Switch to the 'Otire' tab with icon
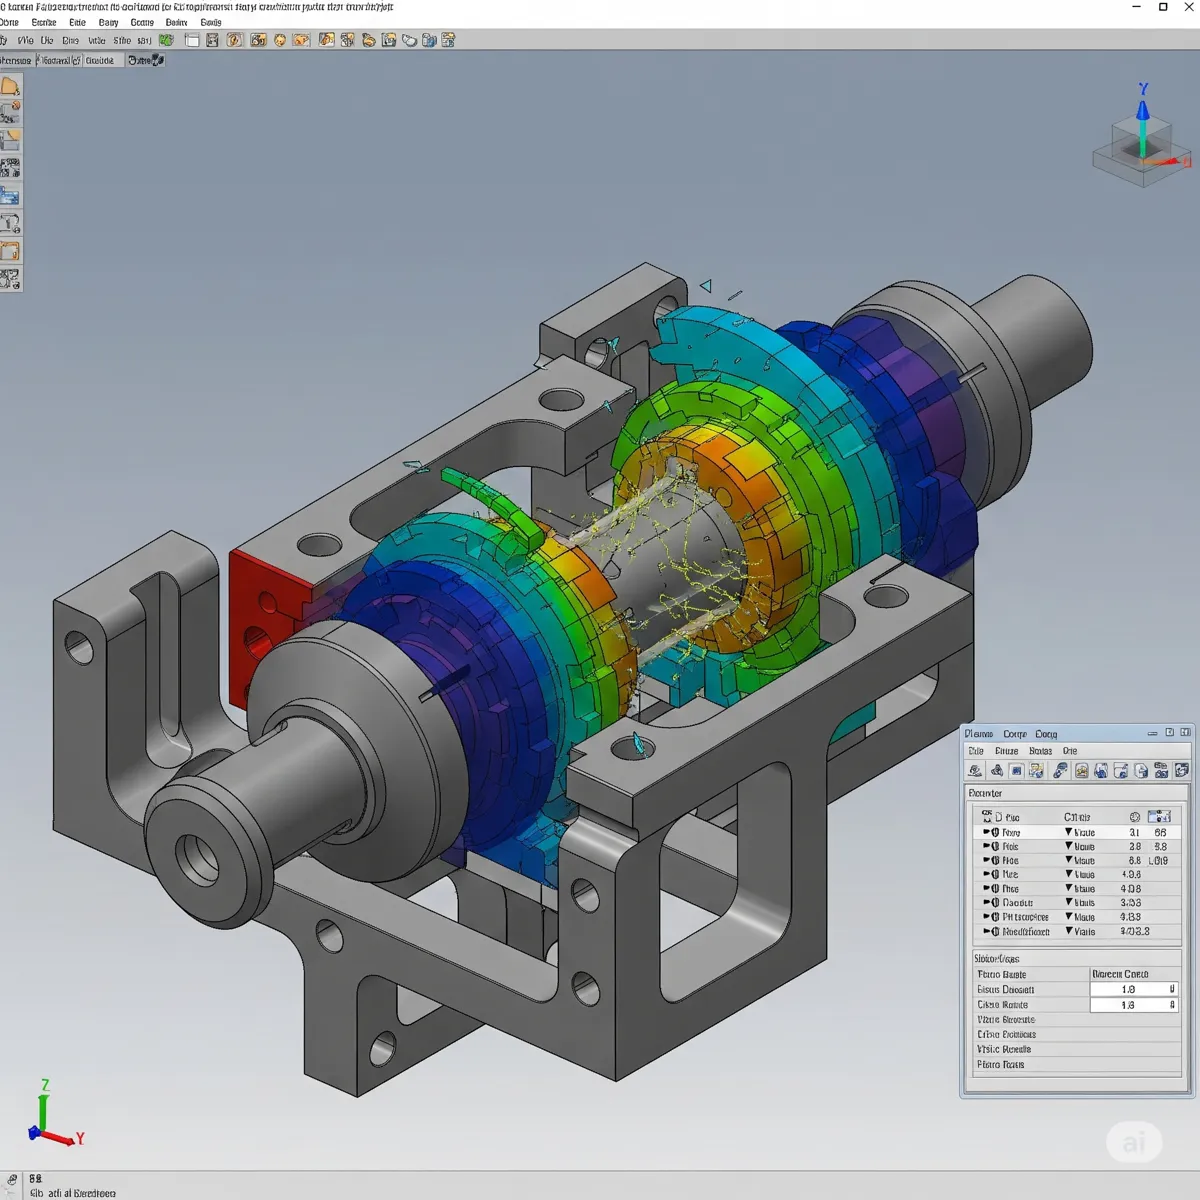This screenshot has width=1200, height=1200. pos(146,61)
